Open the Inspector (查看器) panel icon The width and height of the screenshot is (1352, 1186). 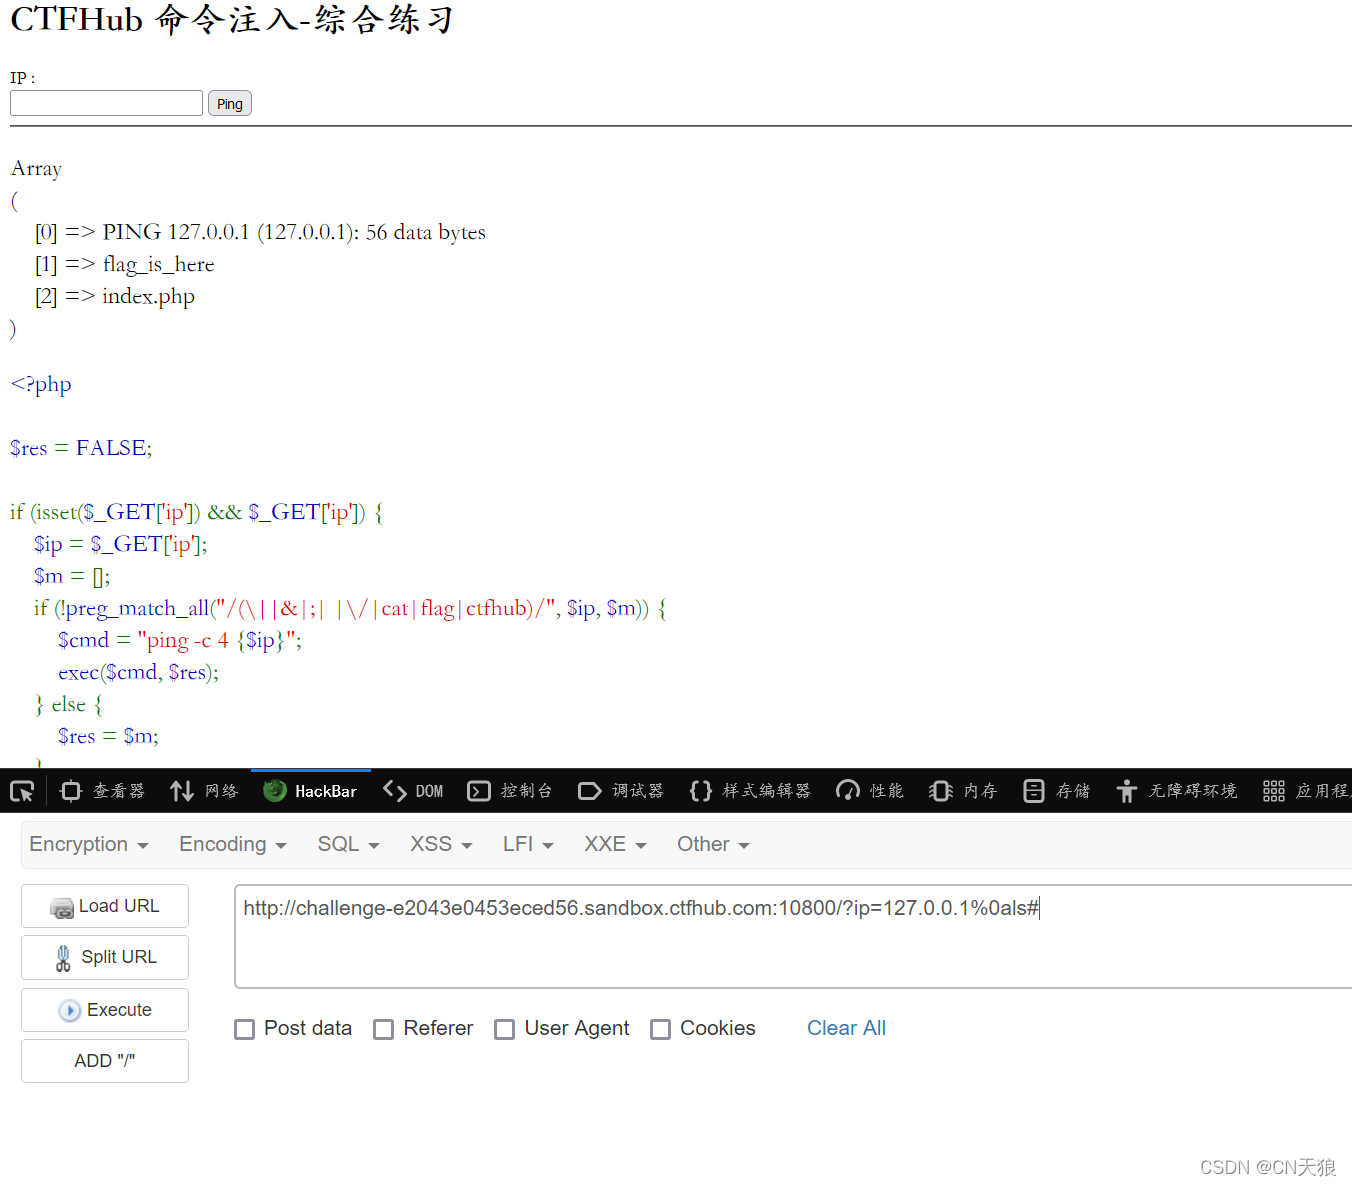(x=70, y=791)
